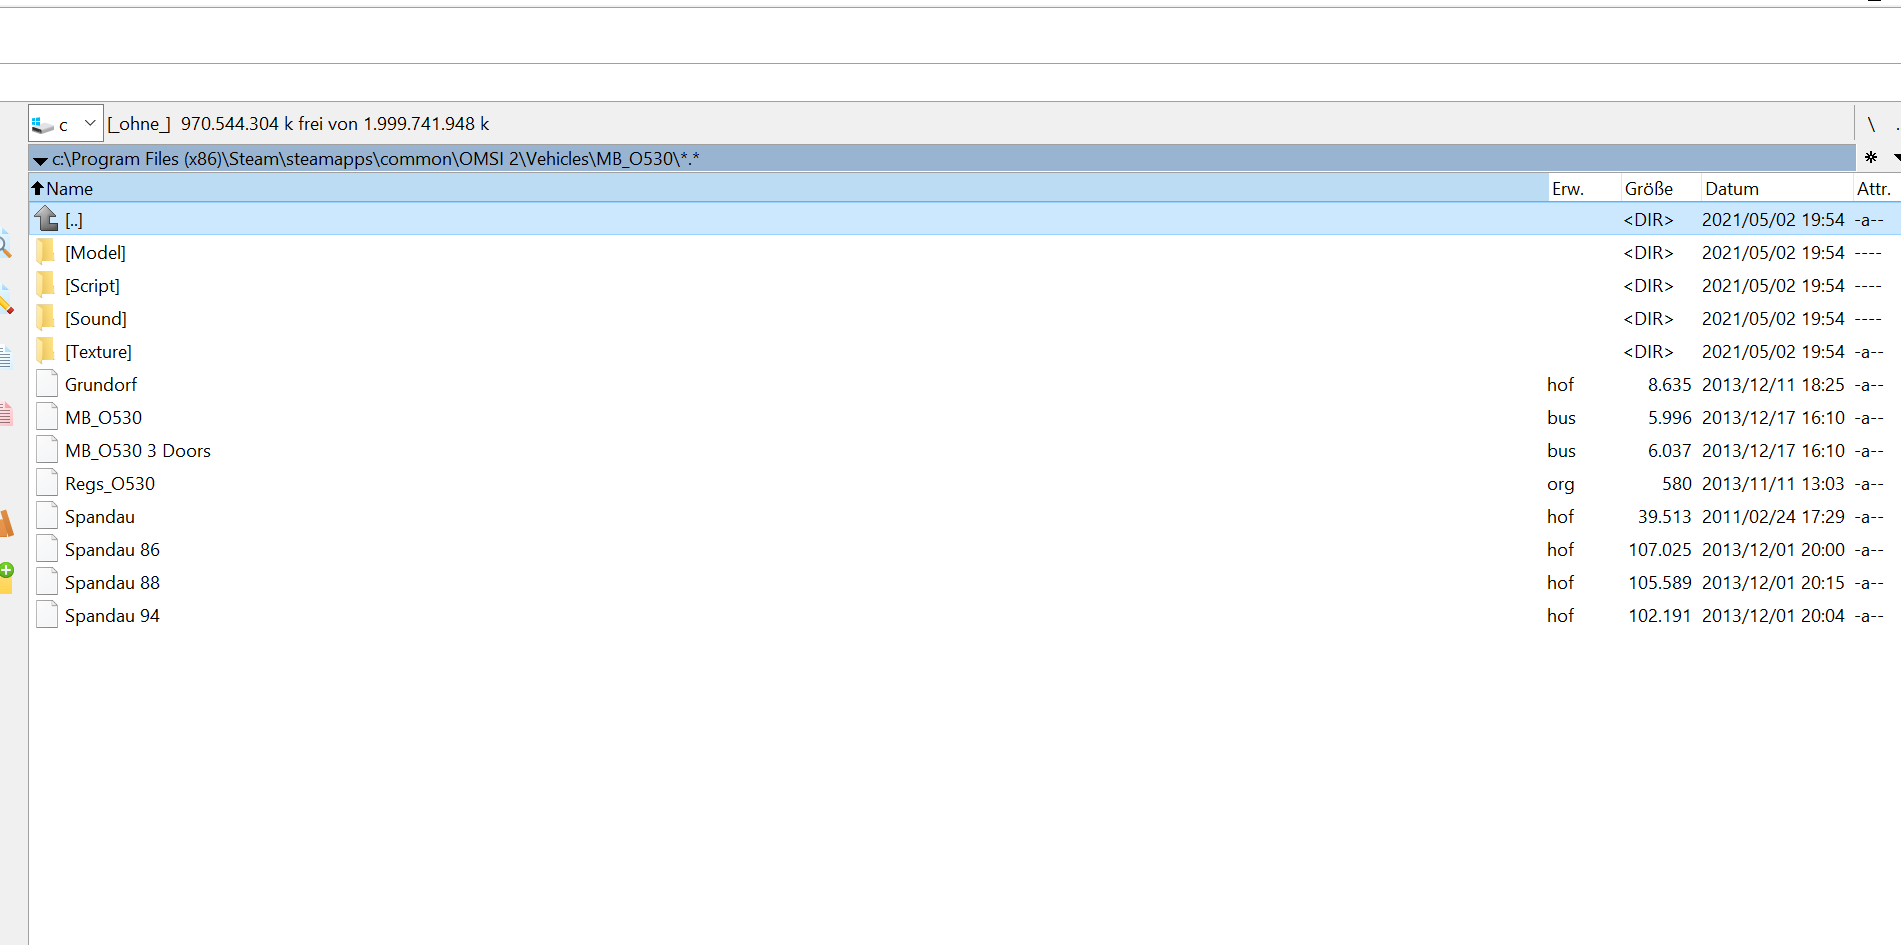Select the Model folder icon
This screenshot has height=945, width=1901.
pos(46,252)
